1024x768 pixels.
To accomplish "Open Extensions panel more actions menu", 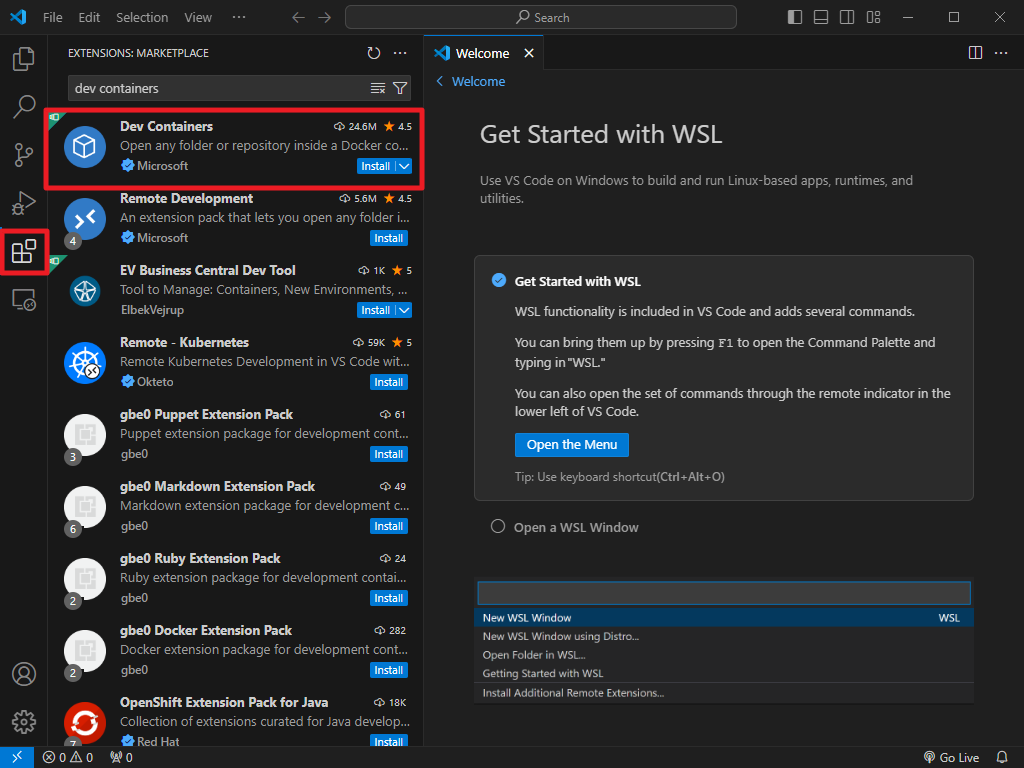I will pyautogui.click(x=400, y=53).
